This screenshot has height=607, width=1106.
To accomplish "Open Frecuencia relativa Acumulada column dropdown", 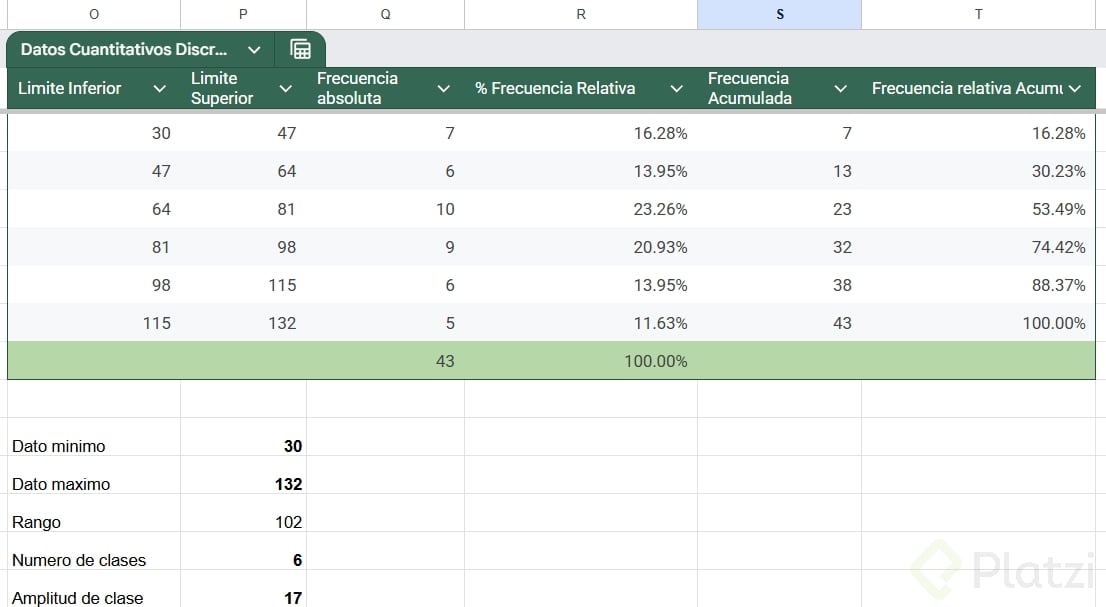I will pyautogui.click(x=1075, y=89).
